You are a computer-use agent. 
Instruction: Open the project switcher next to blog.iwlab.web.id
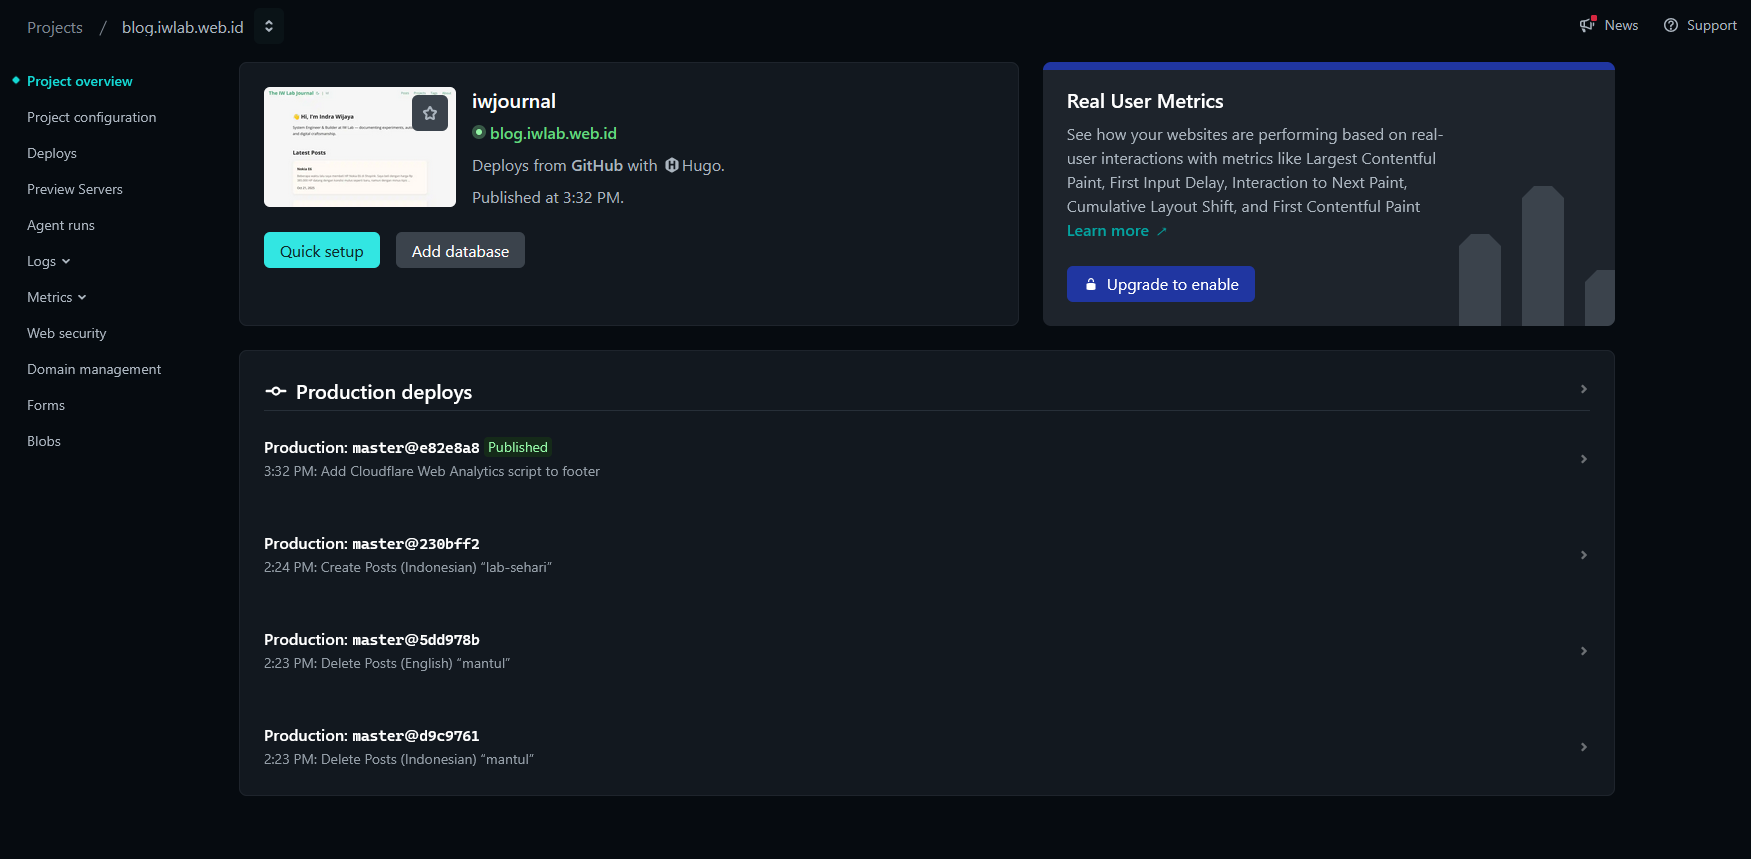pos(268,26)
